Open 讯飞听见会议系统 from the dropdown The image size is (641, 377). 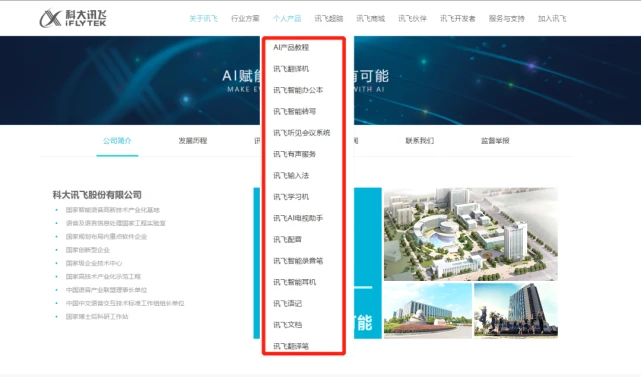(x=302, y=132)
